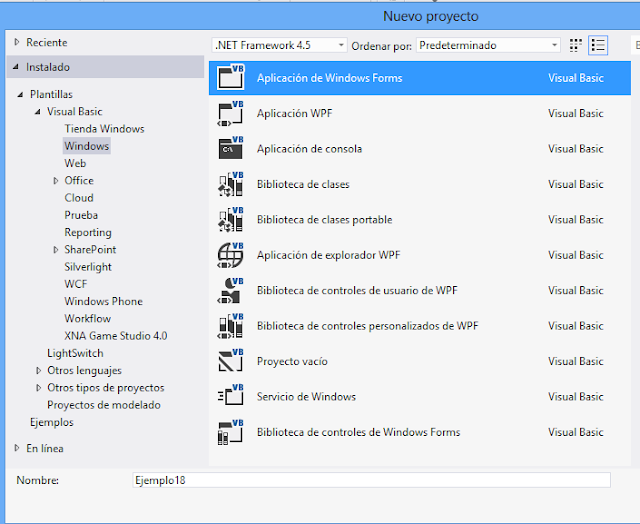Expand the En línea section arrow

click(x=17, y=448)
